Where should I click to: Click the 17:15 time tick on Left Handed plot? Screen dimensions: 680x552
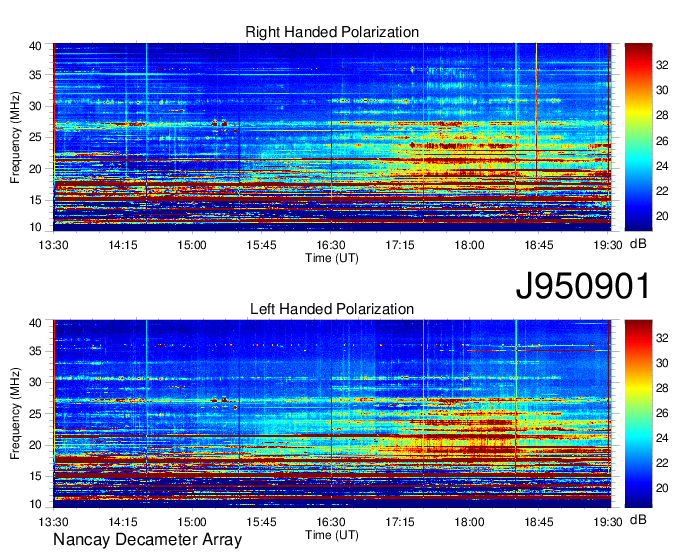[400, 522]
